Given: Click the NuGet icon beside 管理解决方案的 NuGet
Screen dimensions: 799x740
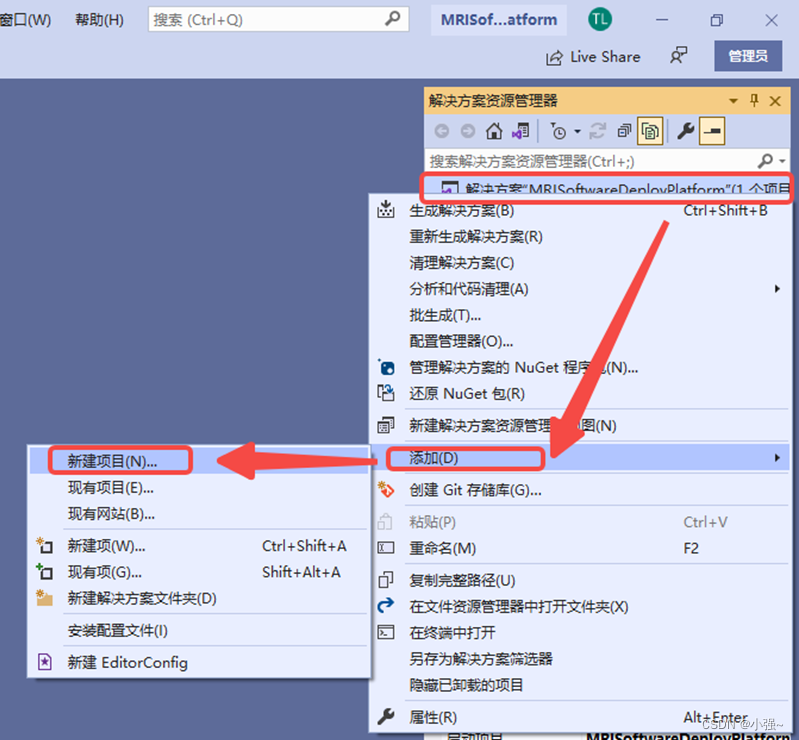Looking at the screenshot, I should point(386,367).
